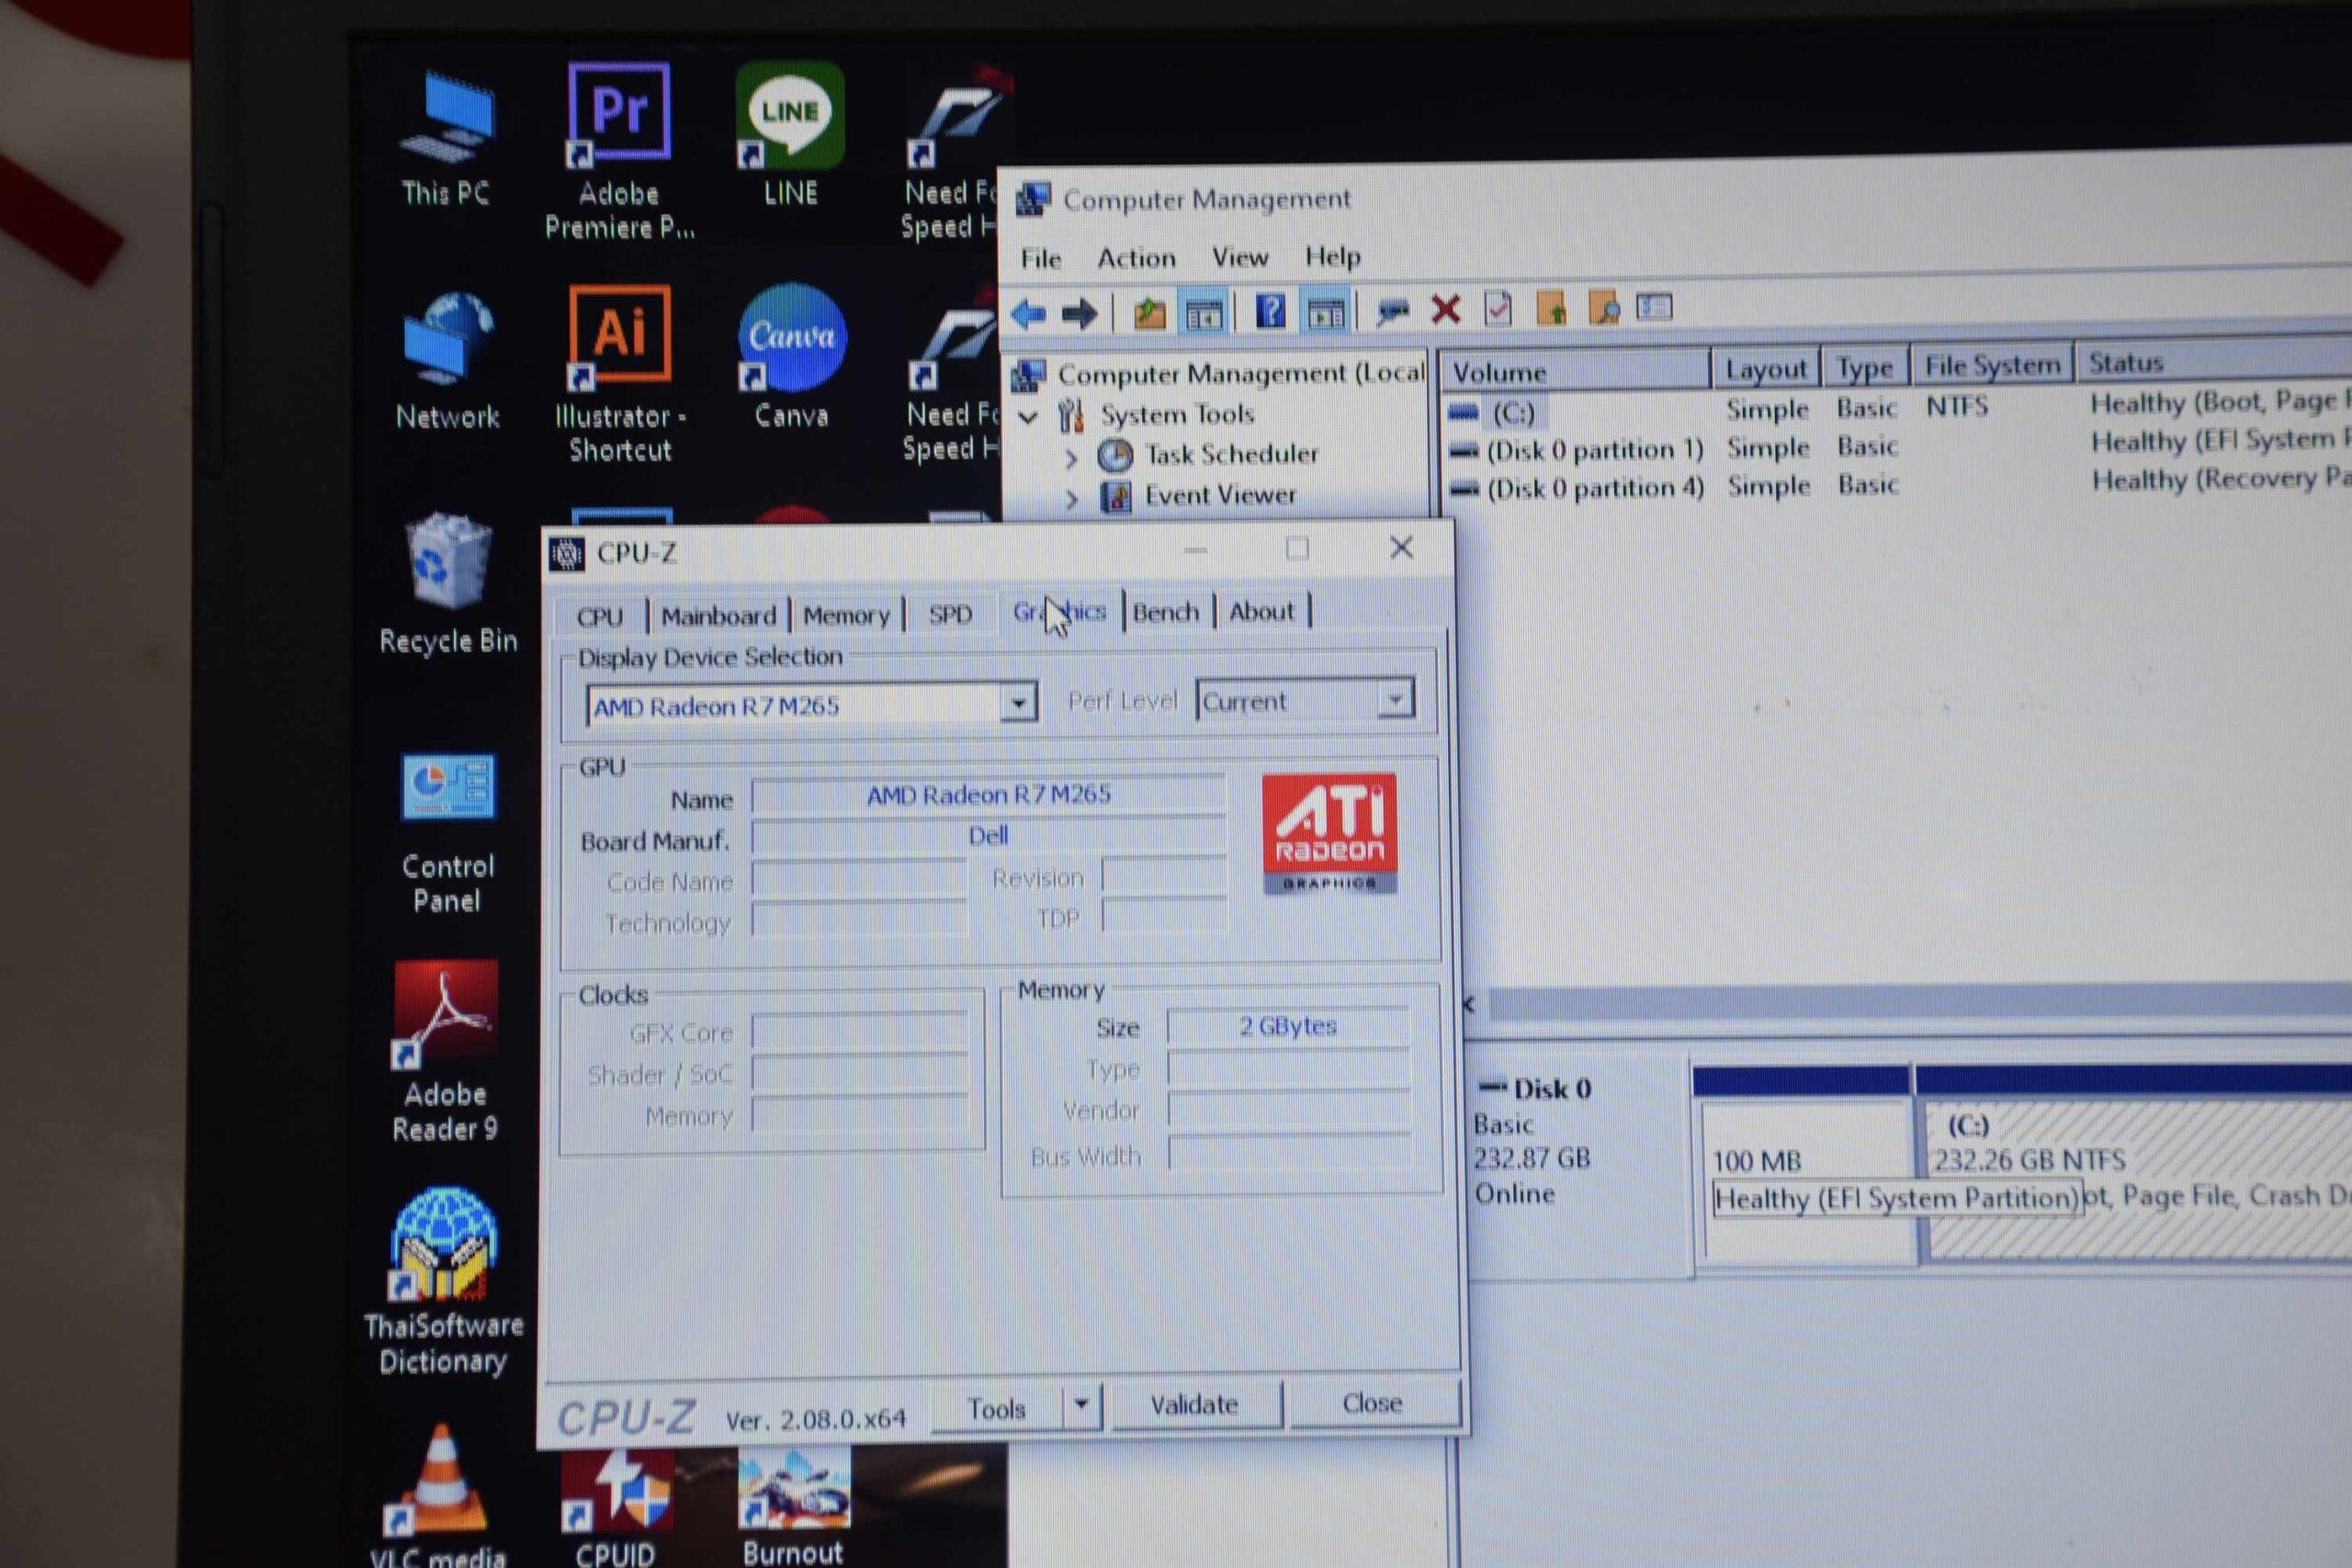Image resolution: width=2352 pixels, height=1568 pixels.
Task: Open the View menu in Computer Management
Action: (x=1240, y=257)
